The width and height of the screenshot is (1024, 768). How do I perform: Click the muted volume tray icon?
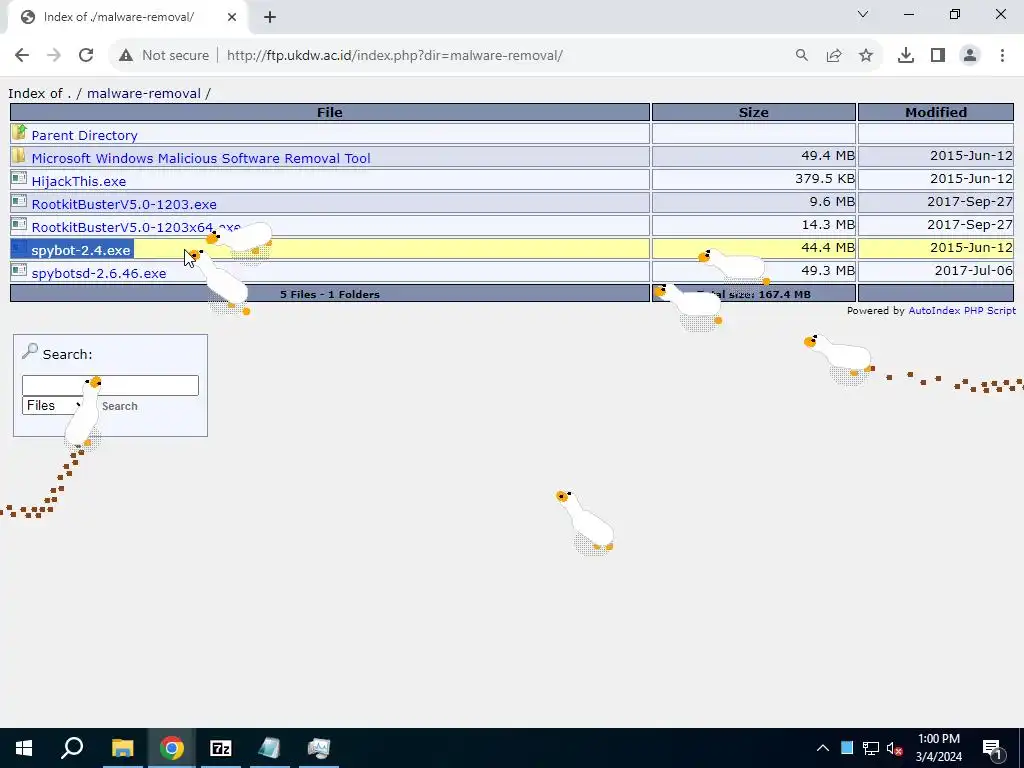[894, 748]
